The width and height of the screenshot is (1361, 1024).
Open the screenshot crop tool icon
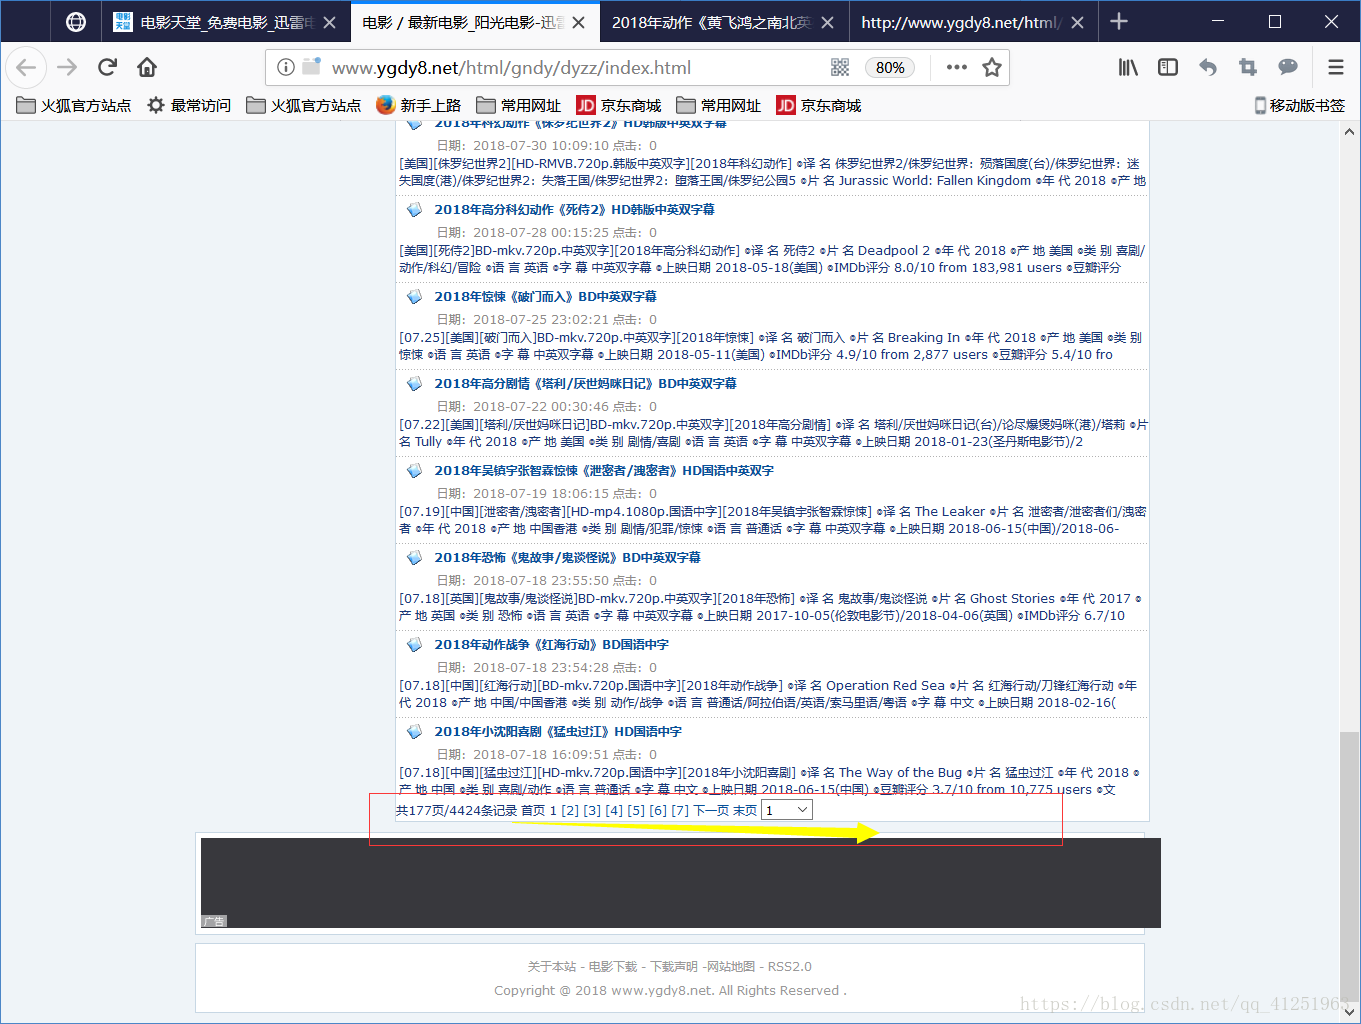click(1248, 67)
